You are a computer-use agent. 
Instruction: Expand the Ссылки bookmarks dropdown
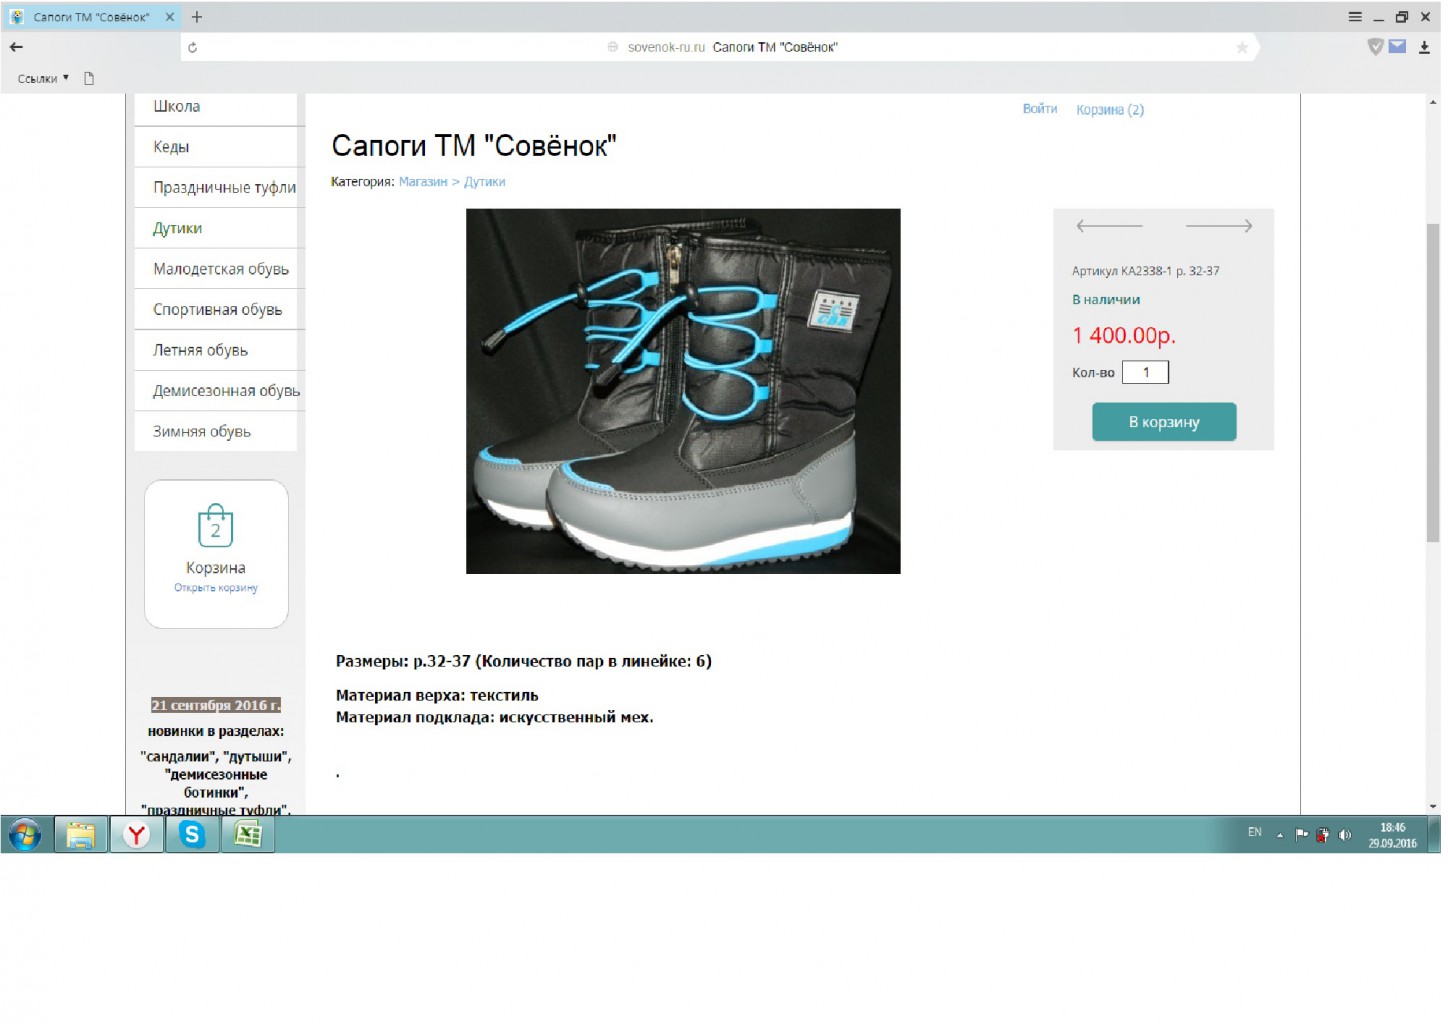[x=43, y=78]
